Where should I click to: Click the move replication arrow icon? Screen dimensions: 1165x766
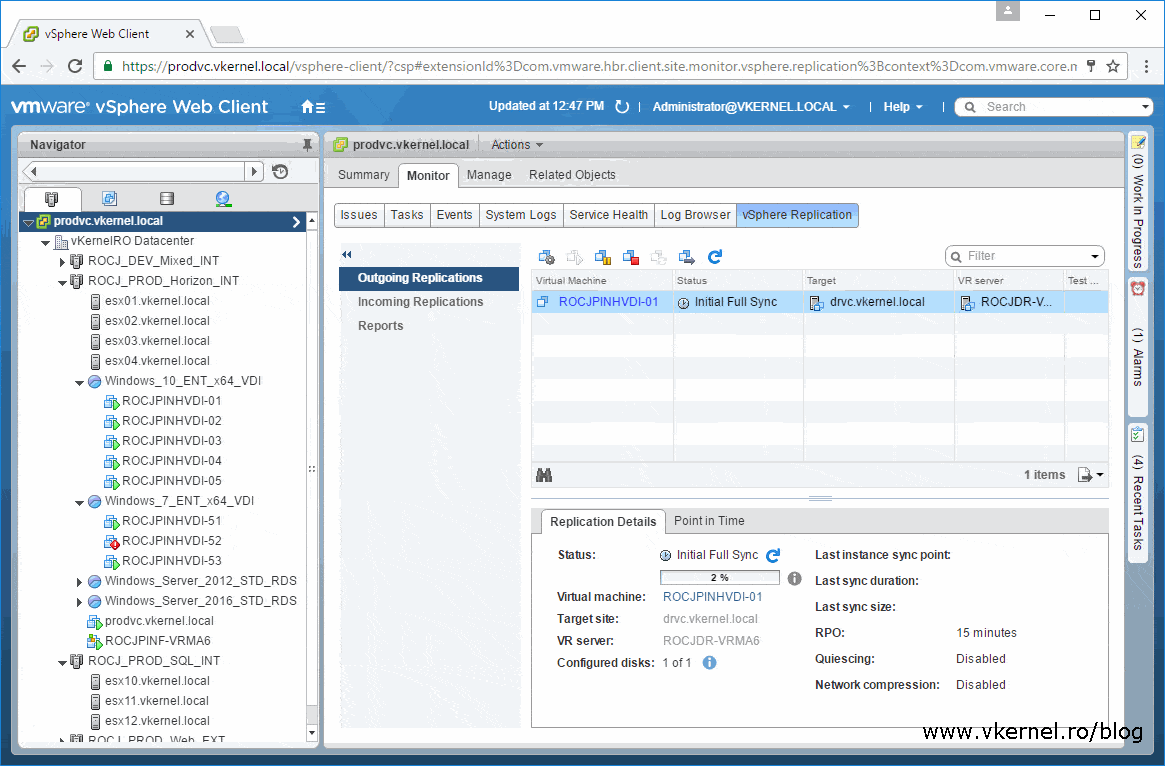pyautogui.click(x=687, y=257)
